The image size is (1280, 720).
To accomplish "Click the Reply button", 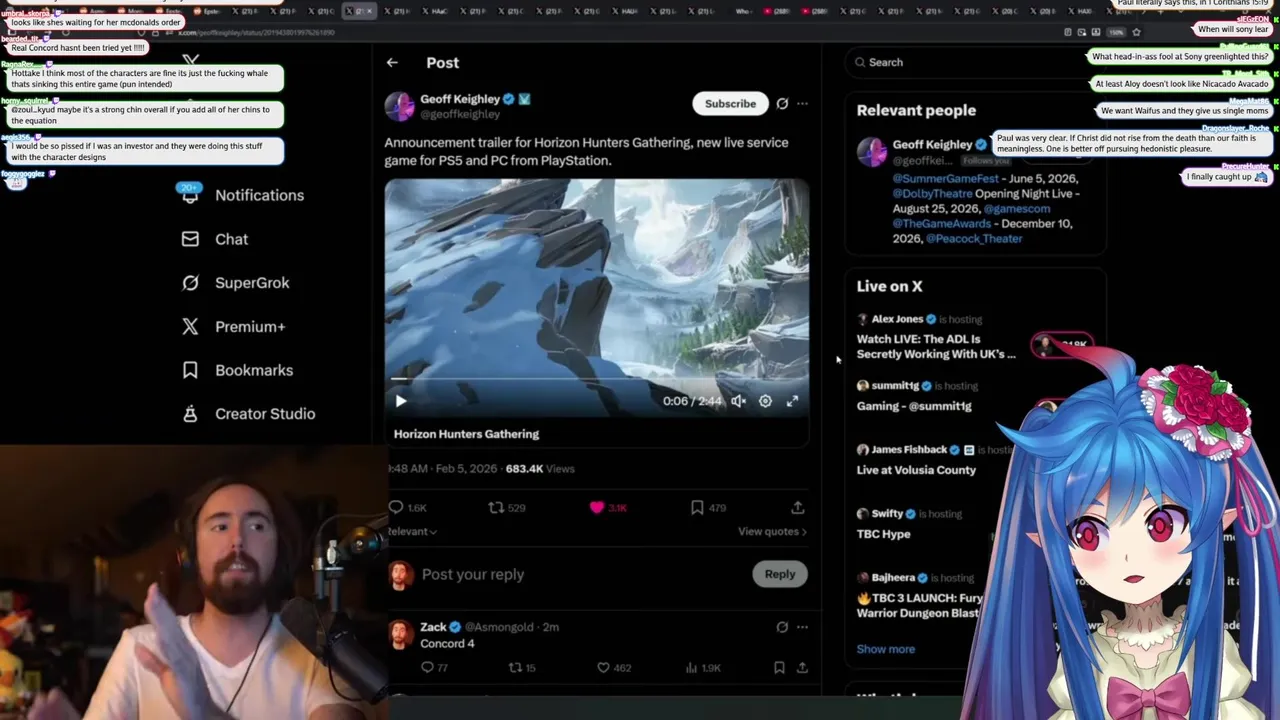I will click(x=780, y=574).
